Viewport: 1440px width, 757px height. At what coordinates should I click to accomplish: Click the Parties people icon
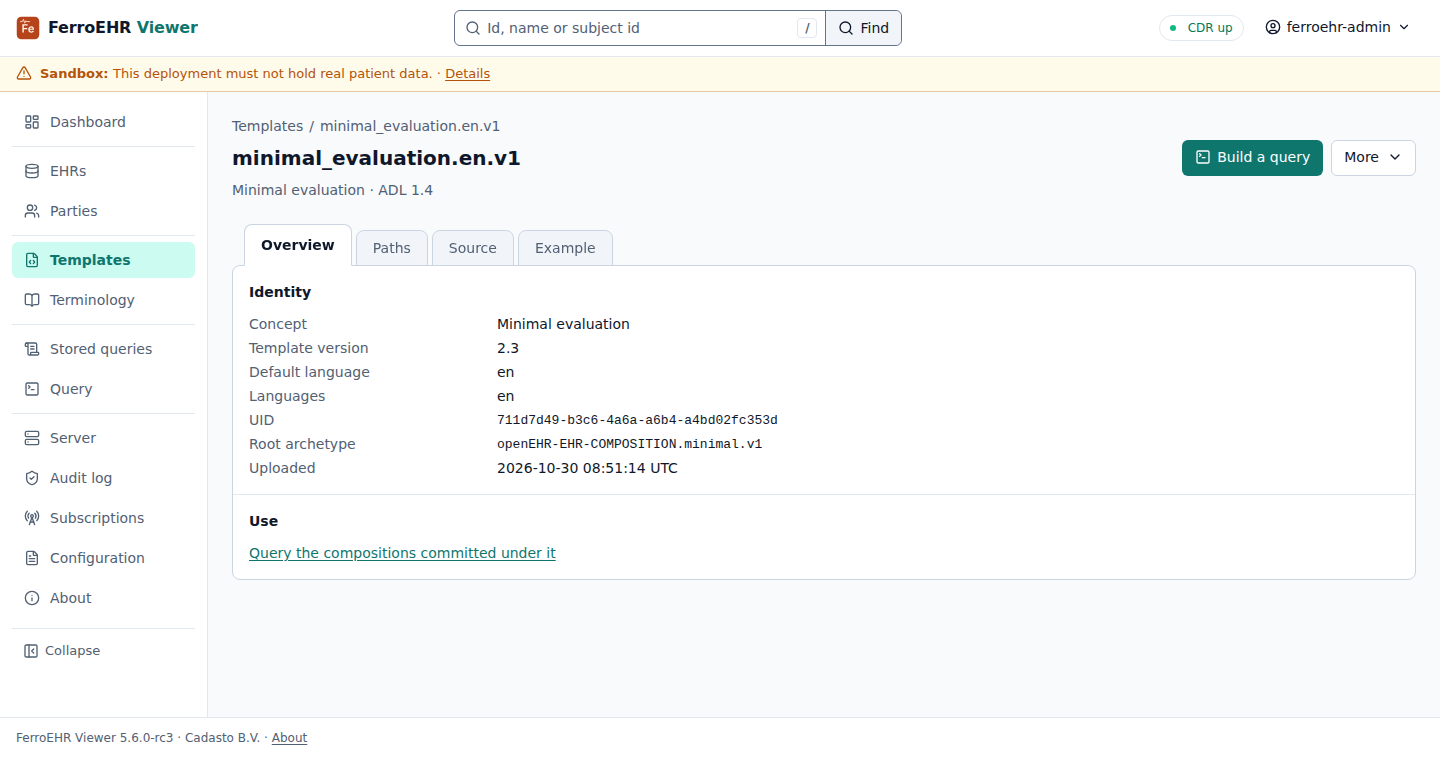click(32, 211)
